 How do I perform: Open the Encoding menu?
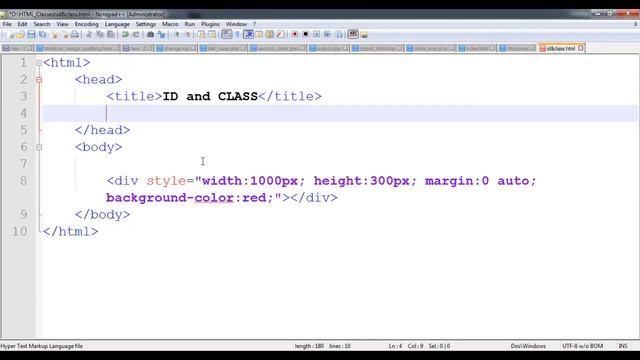(x=87, y=24)
